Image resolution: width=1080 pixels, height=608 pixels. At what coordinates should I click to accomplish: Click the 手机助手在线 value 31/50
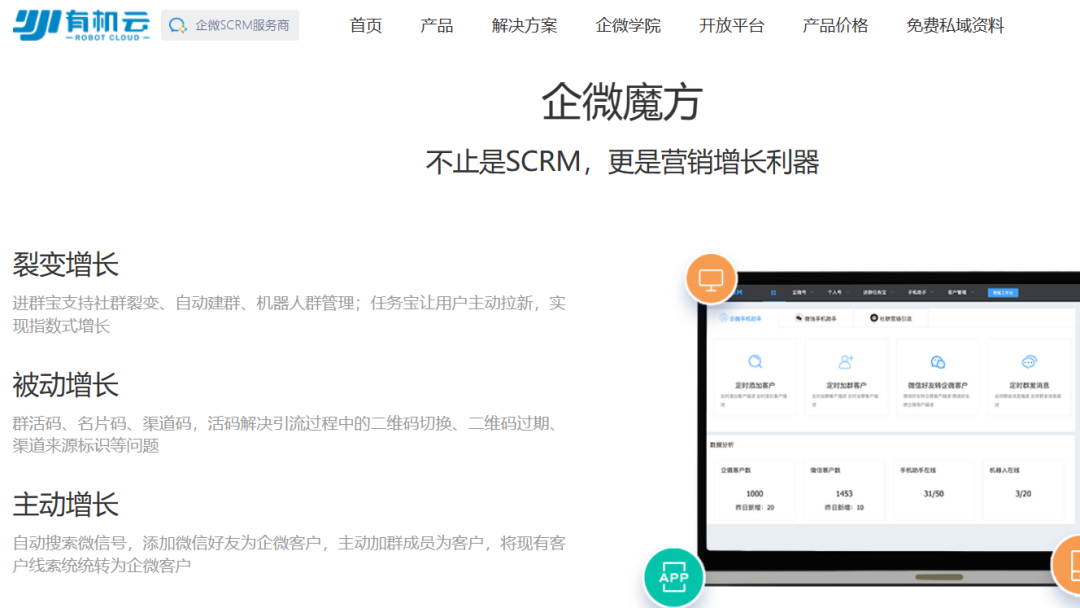click(x=933, y=494)
